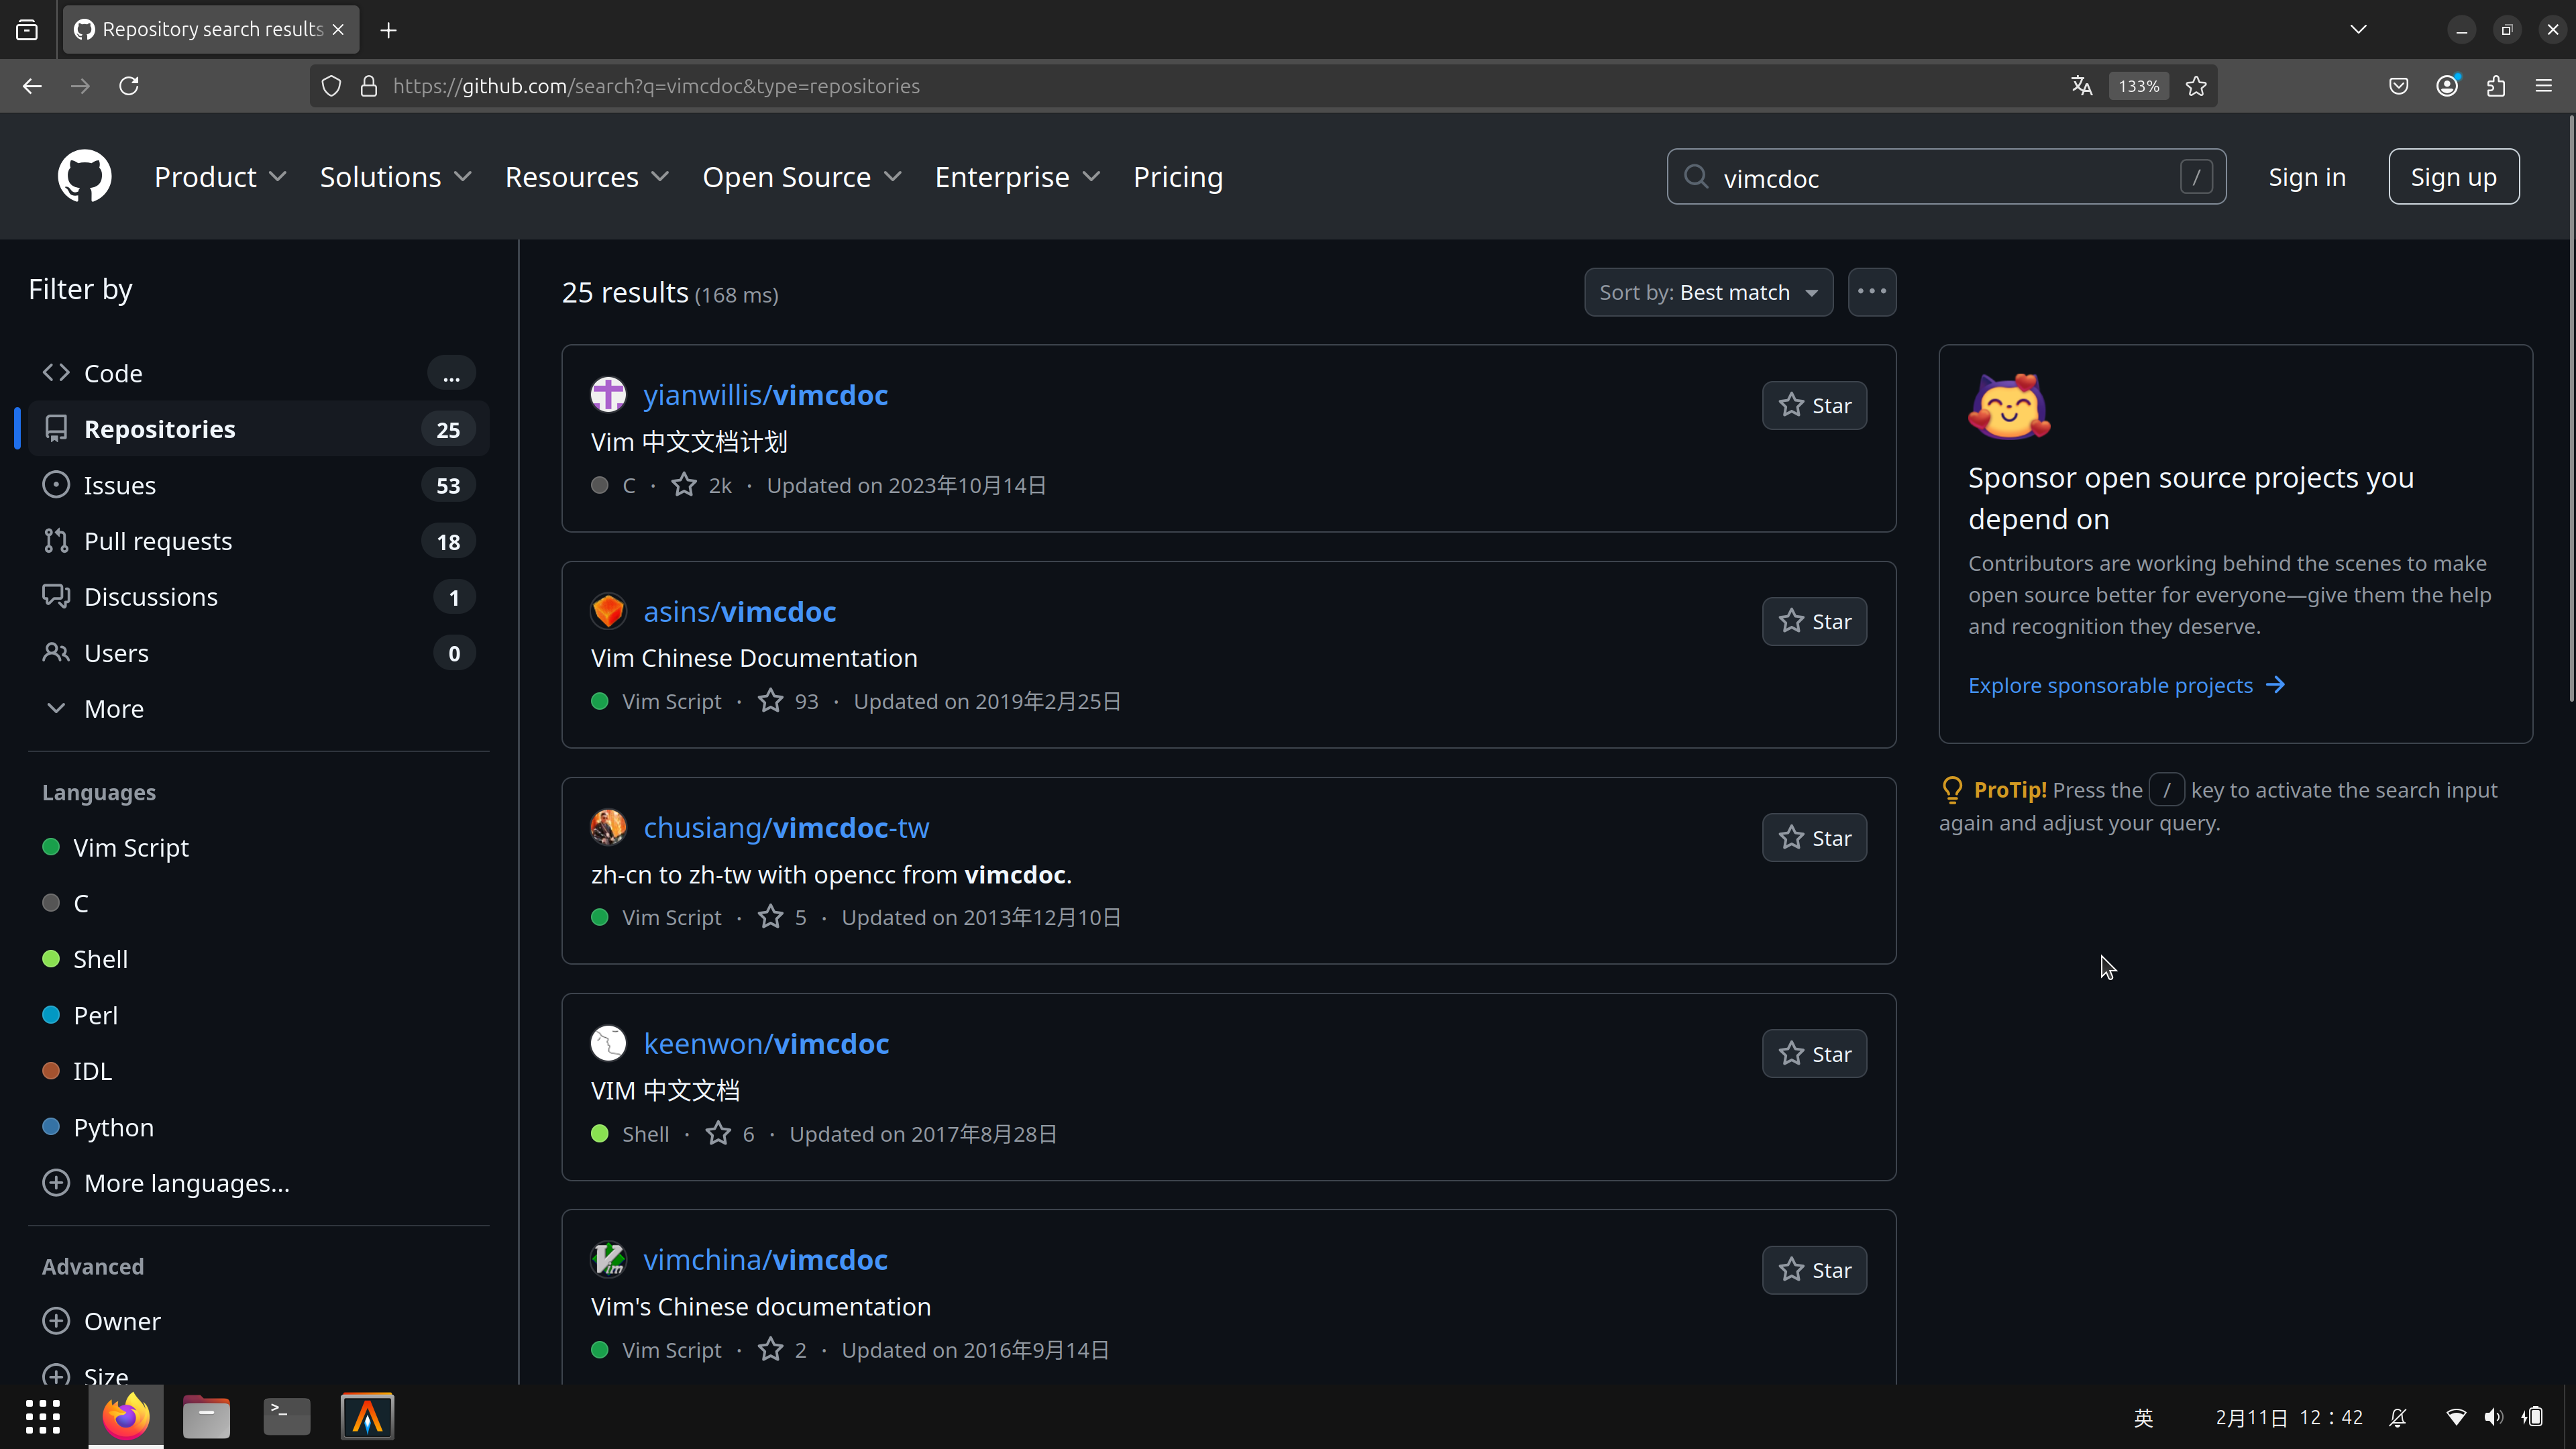Image resolution: width=2576 pixels, height=1449 pixels.
Task: Open the Firefox extensions puzzle icon
Action: [x=2495, y=86]
